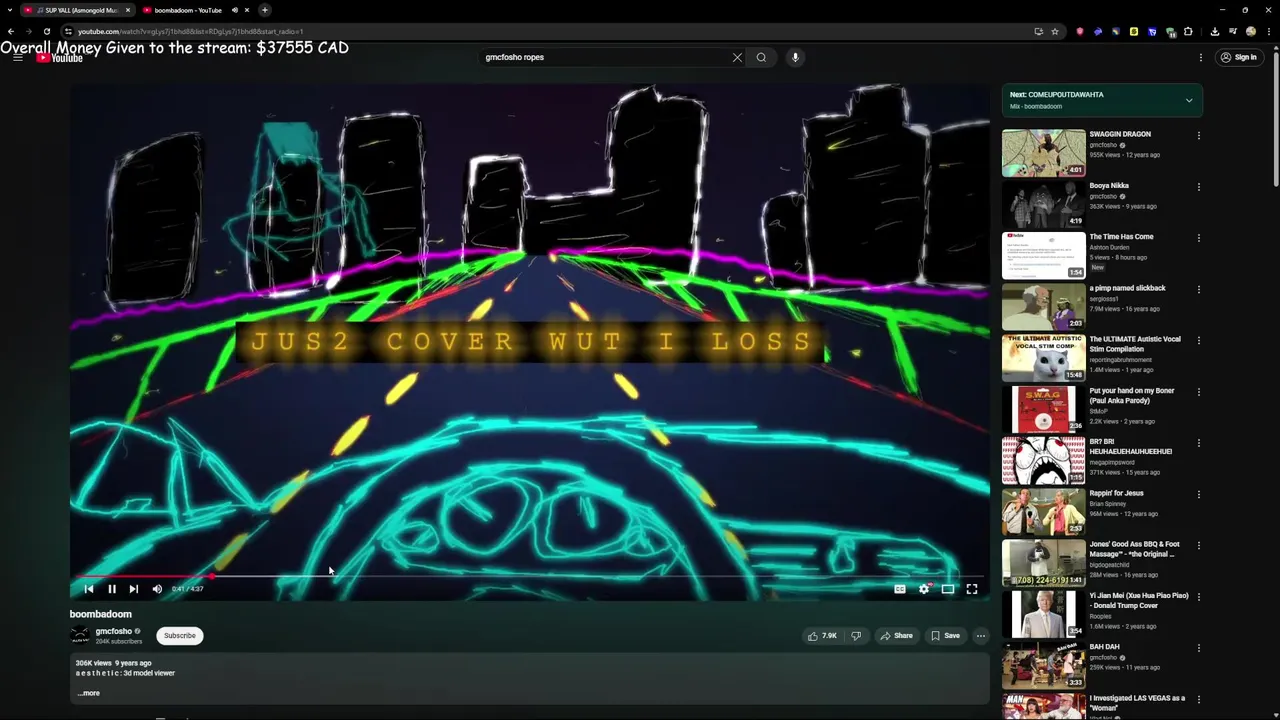1280x720 pixels.
Task: Open options menu for SWAGGIN DRAGON
Action: click(1198, 135)
